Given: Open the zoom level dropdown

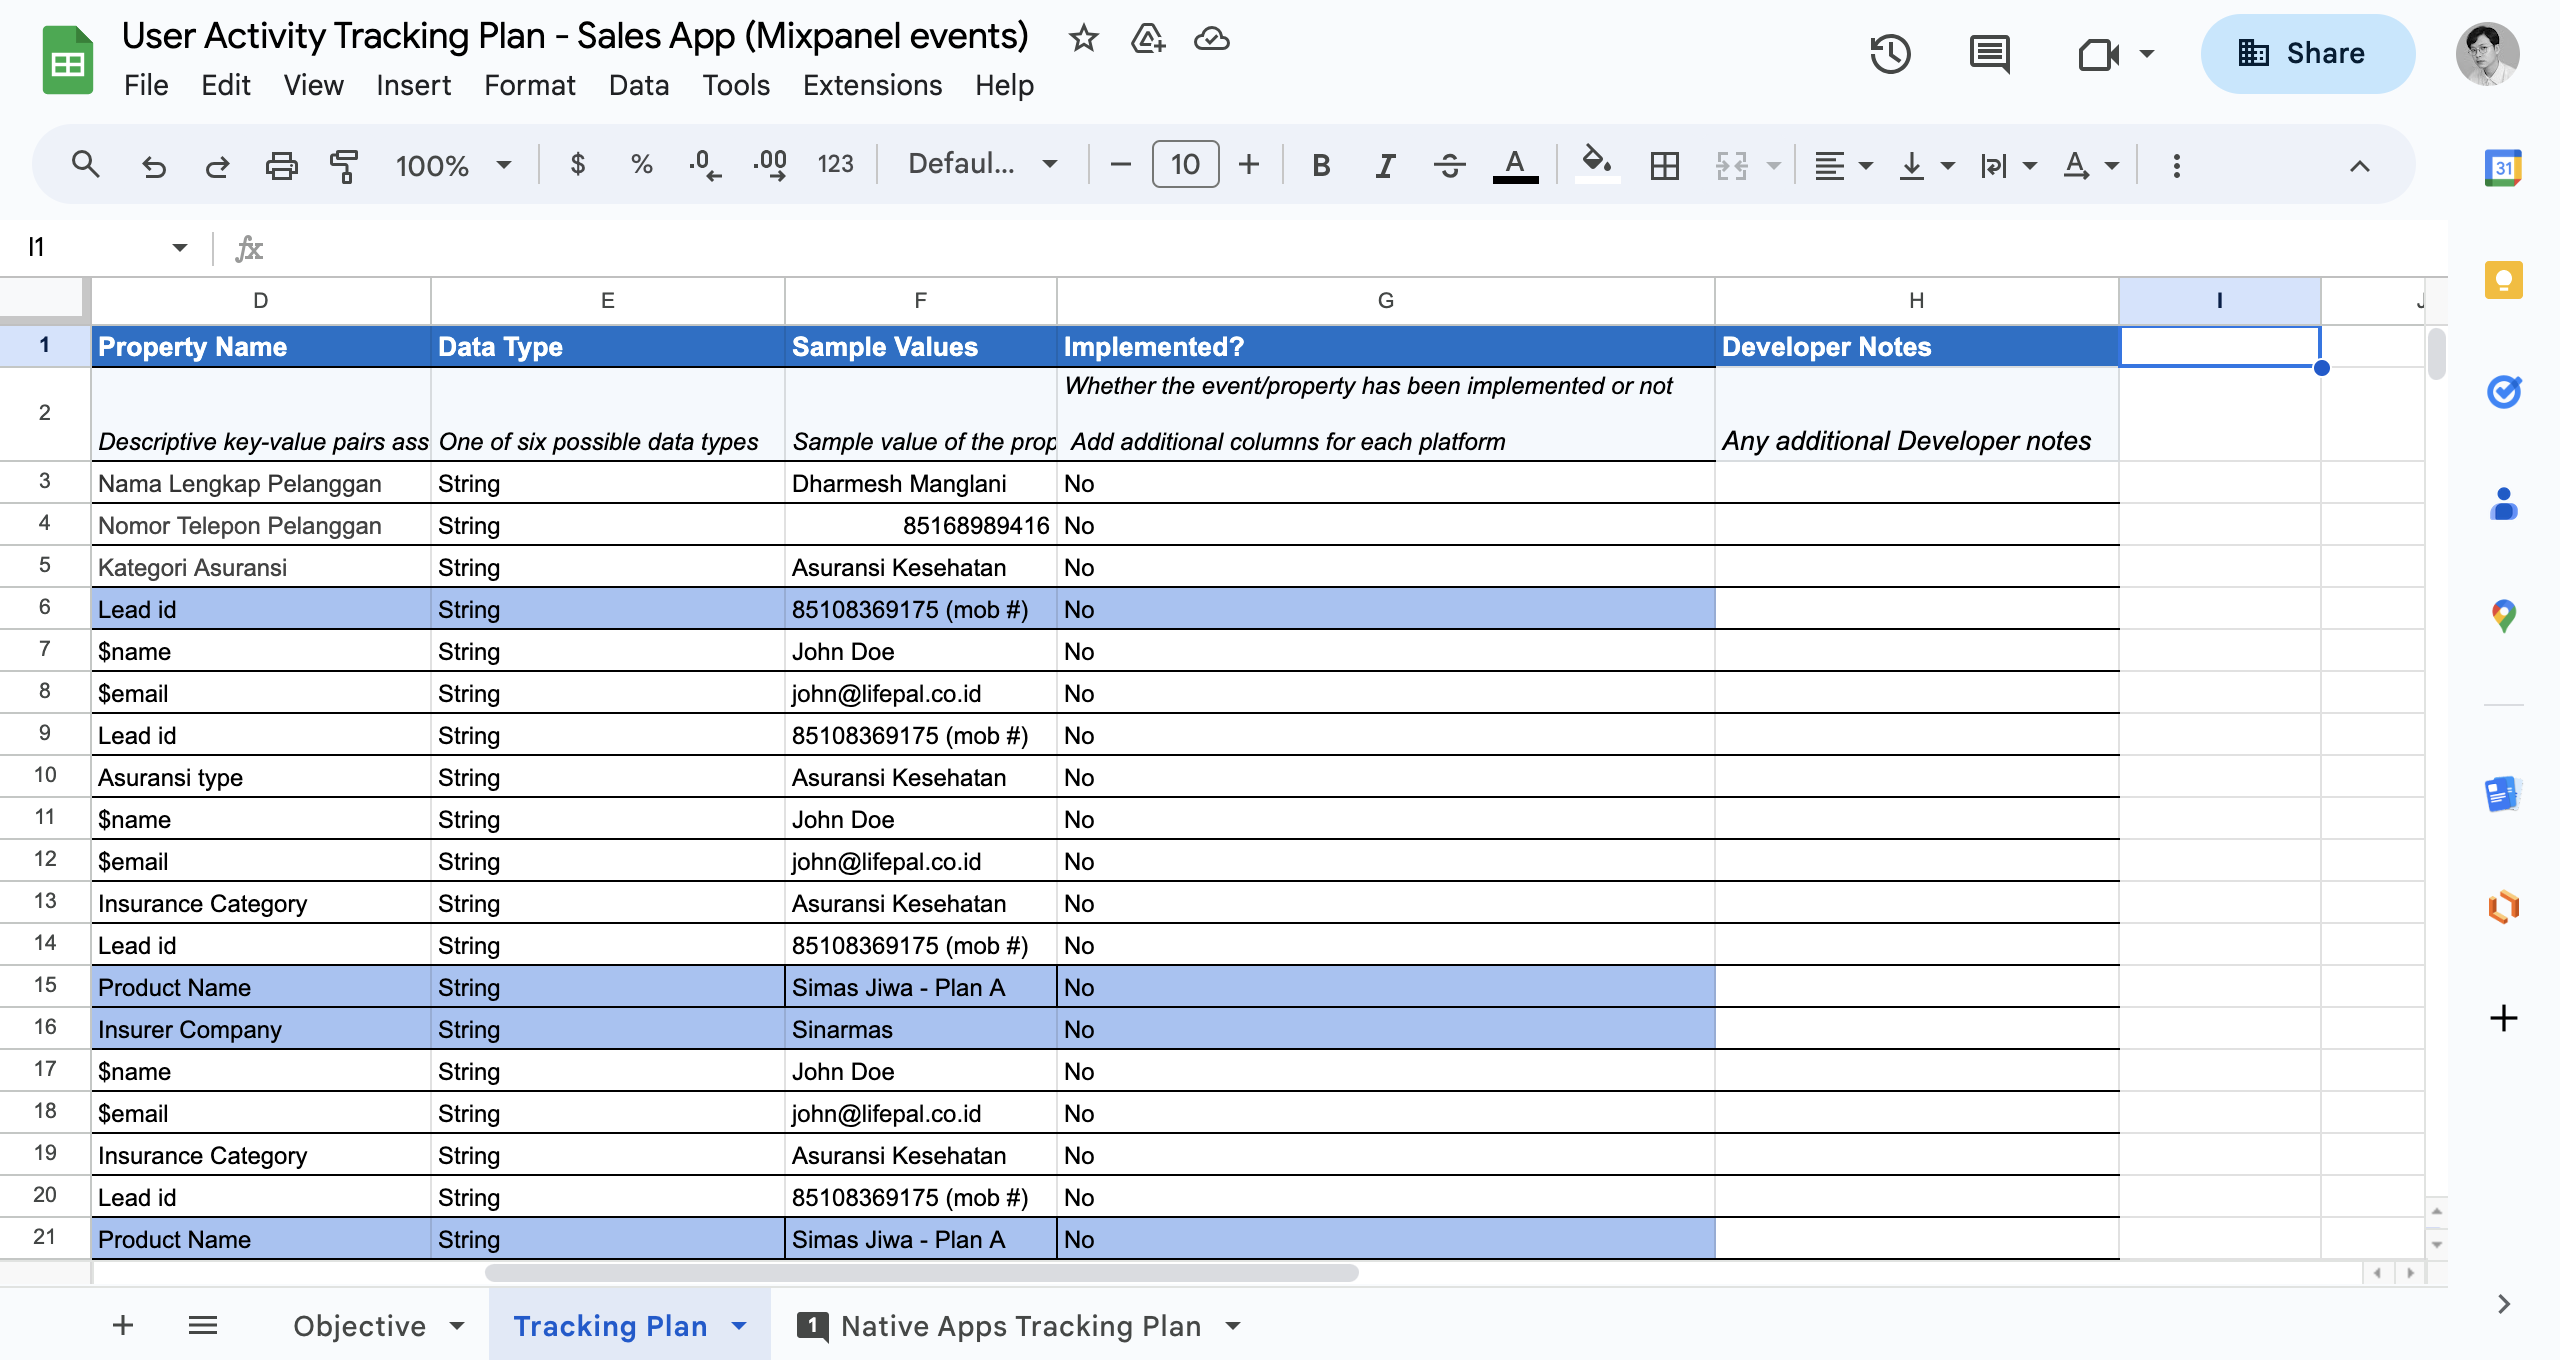Looking at the screenshot, I should (453, 165).
